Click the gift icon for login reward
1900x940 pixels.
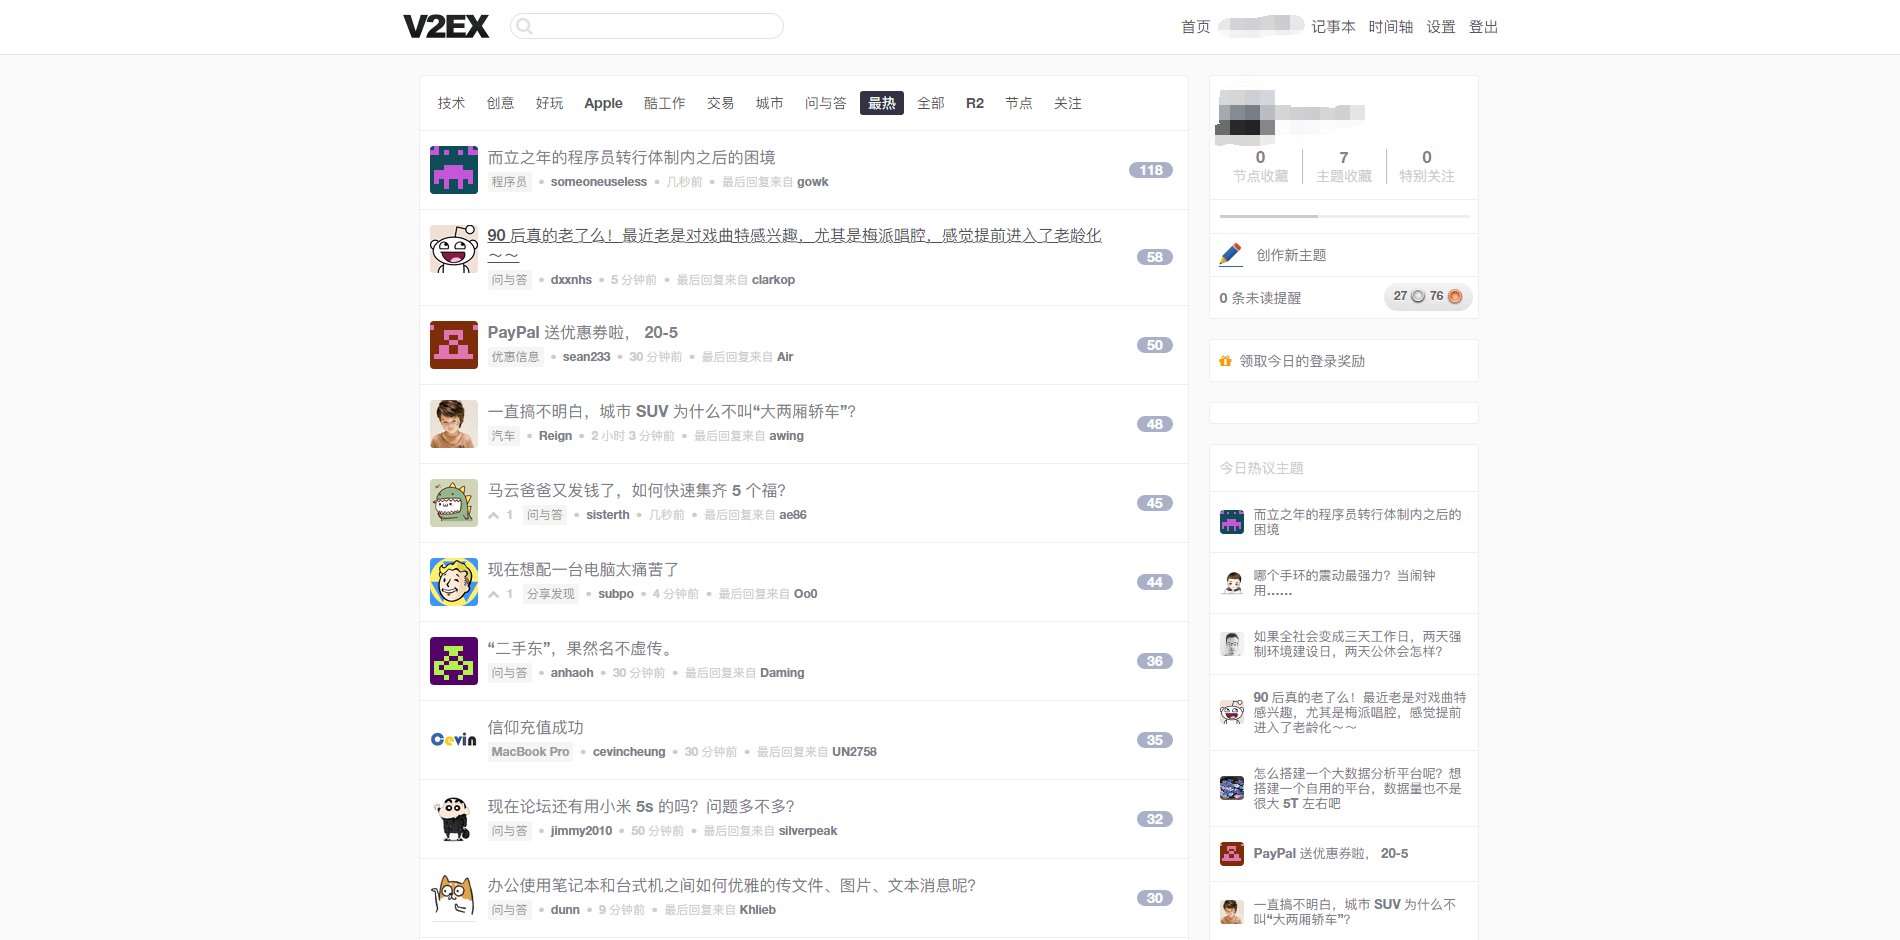(x=1225, y=361)
